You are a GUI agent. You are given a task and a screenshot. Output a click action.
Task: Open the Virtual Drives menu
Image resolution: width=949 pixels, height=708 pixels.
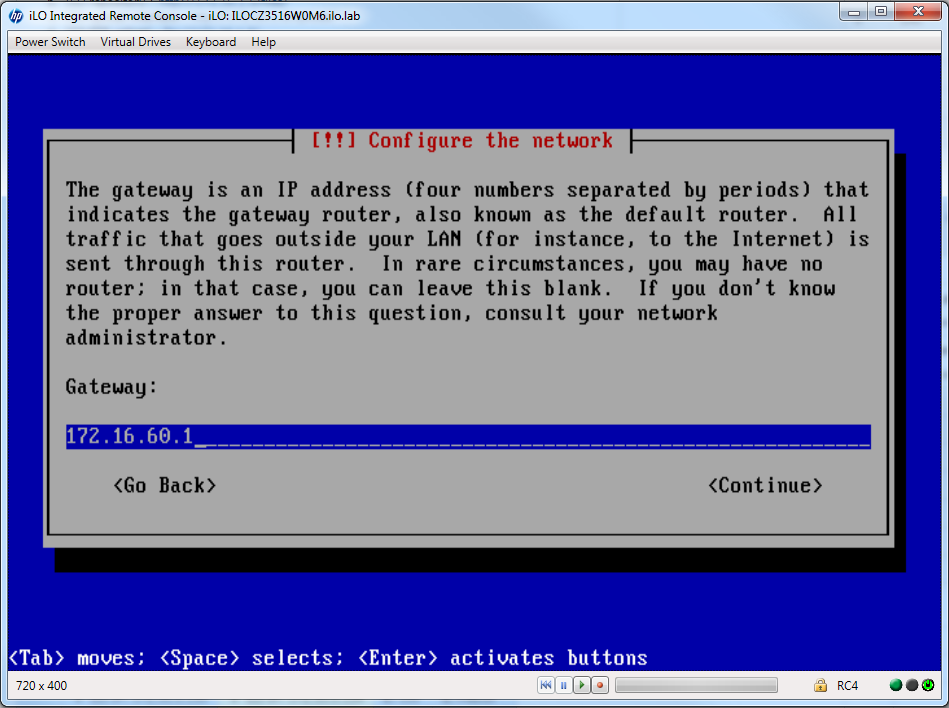point(136,42)
